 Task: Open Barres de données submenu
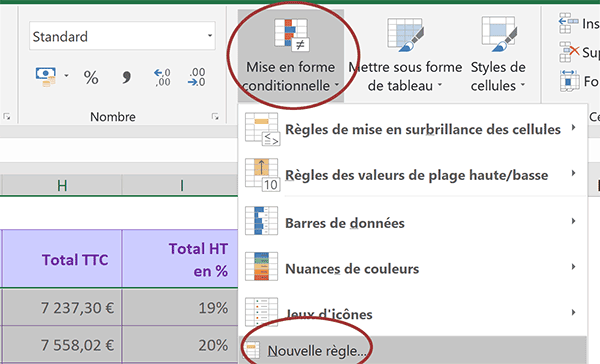pos(412,222)
